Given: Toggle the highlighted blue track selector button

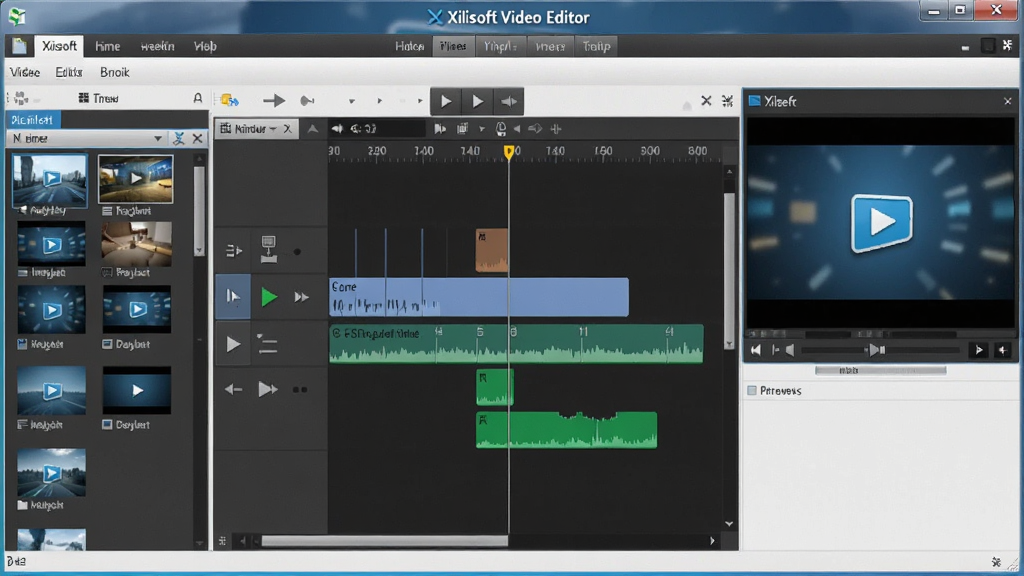Looking at the screenshot, I should (233, 296).
